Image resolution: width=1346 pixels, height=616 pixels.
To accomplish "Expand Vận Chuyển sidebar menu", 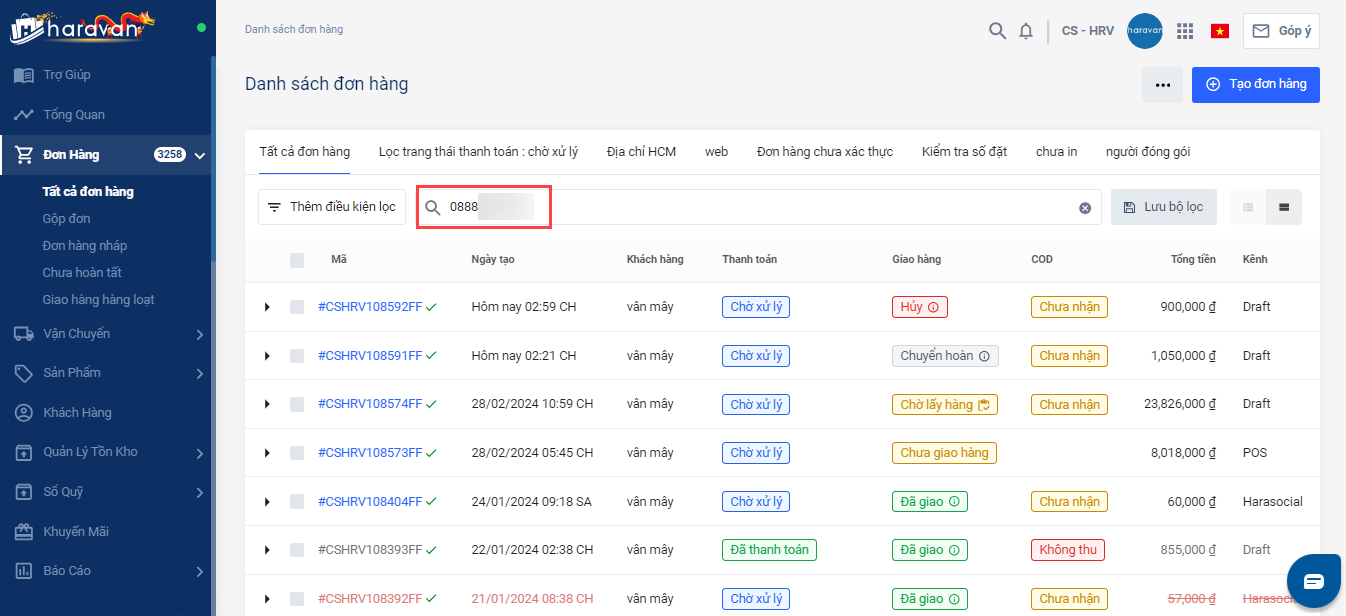I will coord(199,334).
